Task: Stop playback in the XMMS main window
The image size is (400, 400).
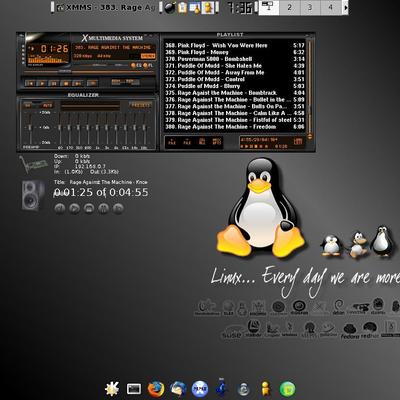Action: click(66, 83)
